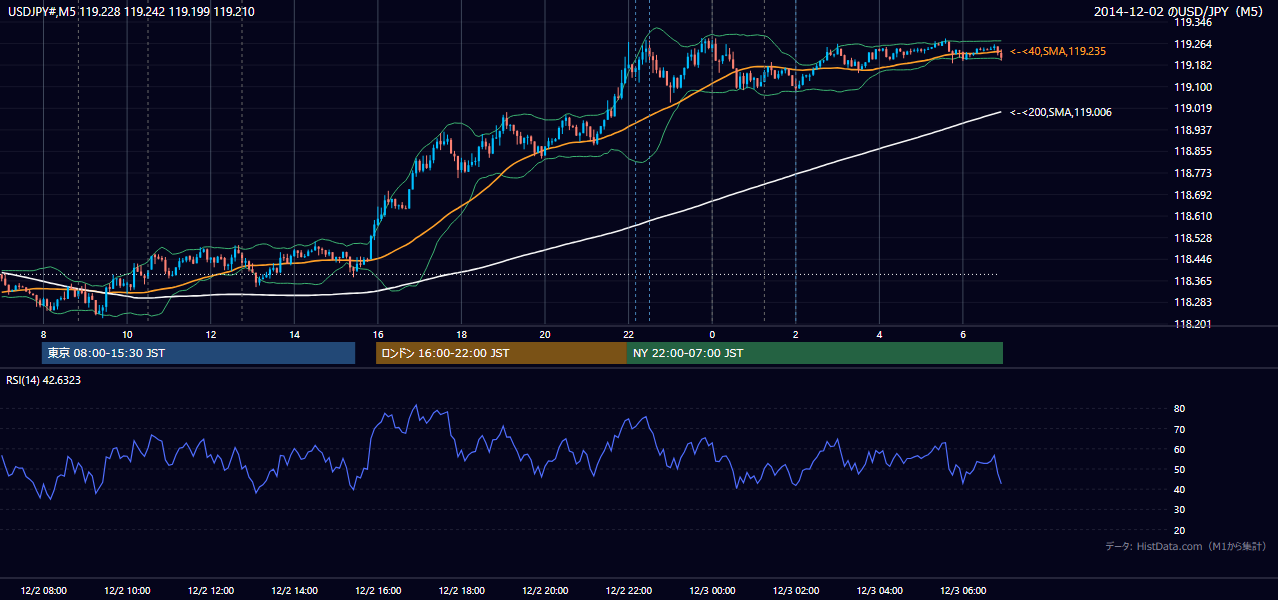Click the 12/2 14:00 date label
The width and height of the screenshot is (1278, 600).
tap(294, 590)
